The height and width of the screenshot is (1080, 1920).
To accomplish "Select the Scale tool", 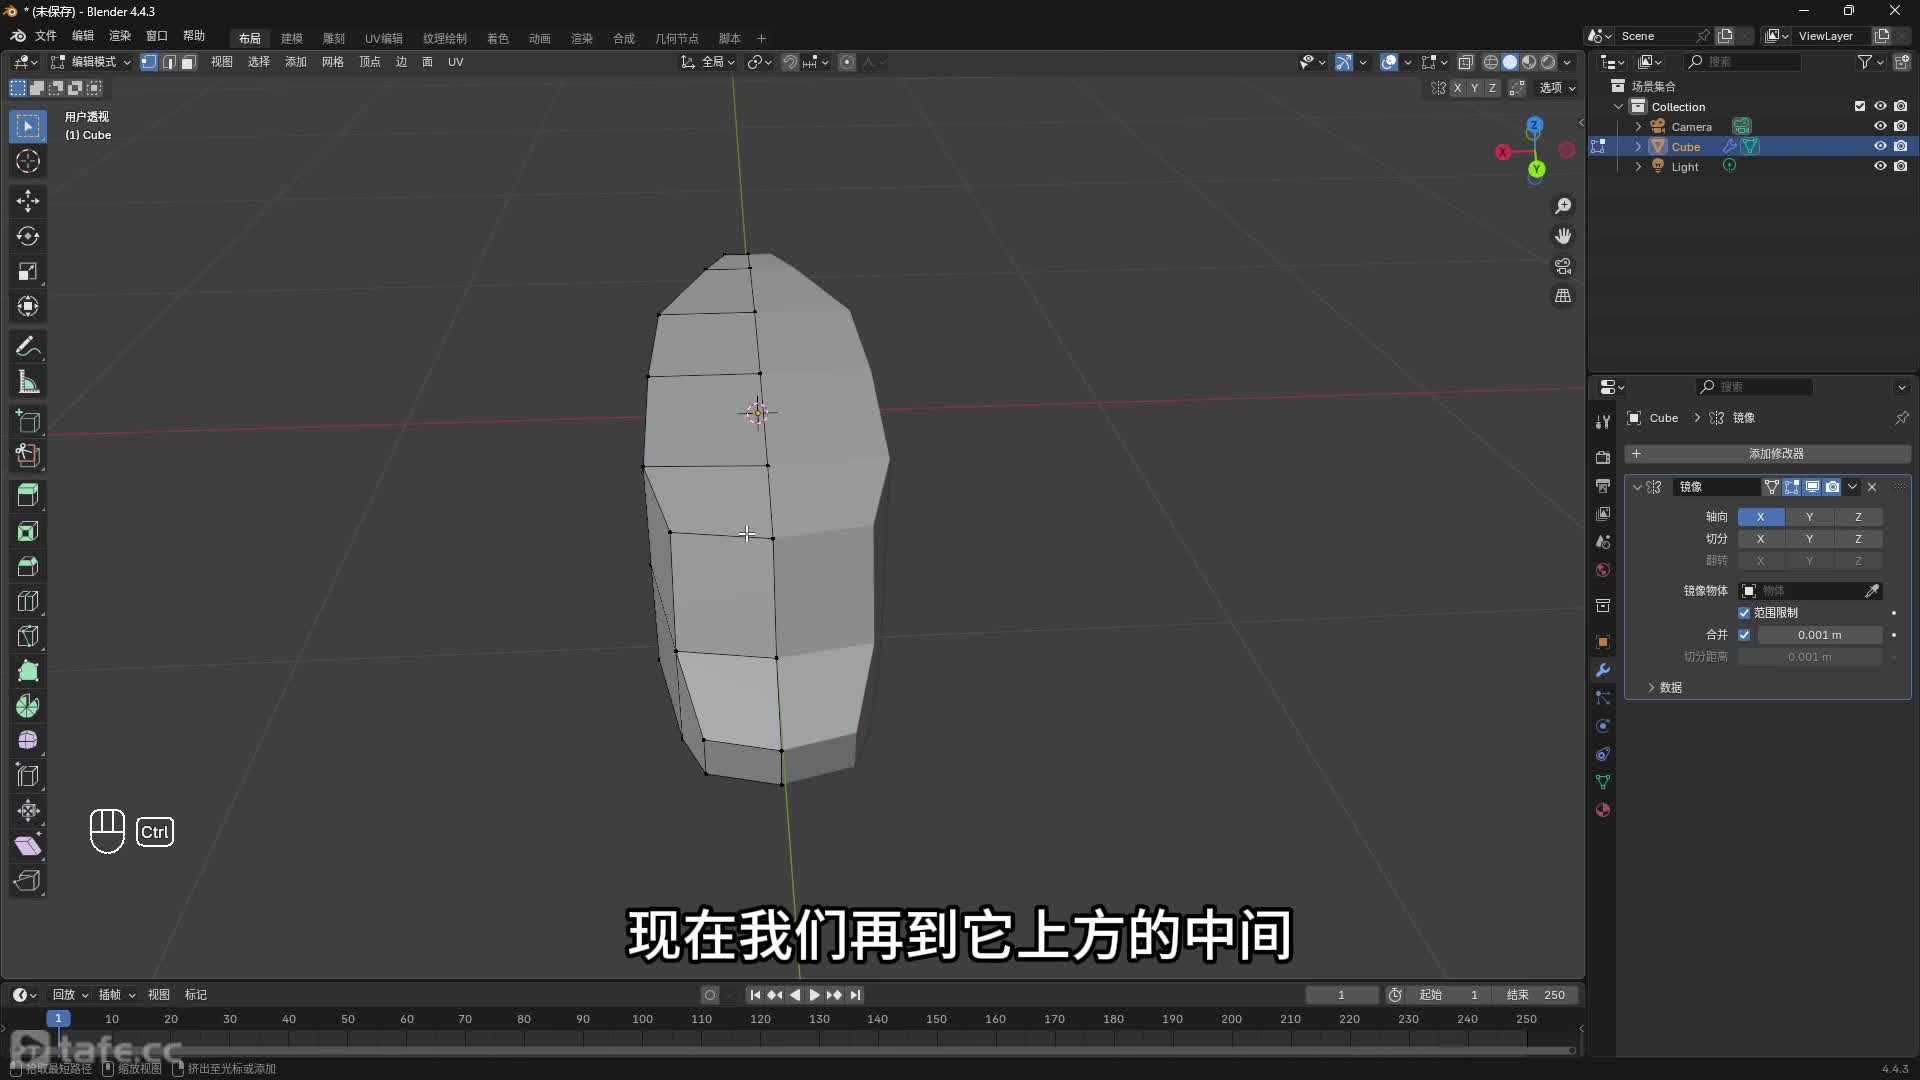I will click(x=28, y=271).
